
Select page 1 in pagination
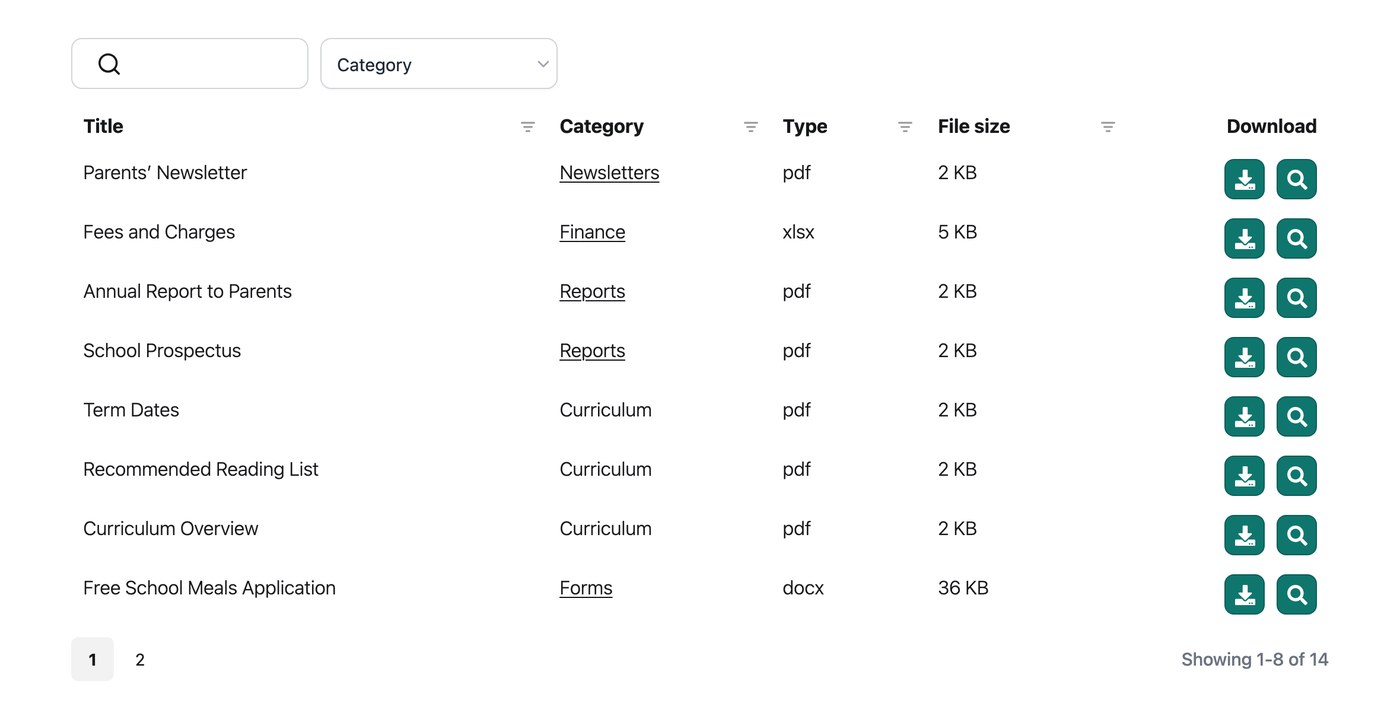pyautogui.click(x=92, y=660)
